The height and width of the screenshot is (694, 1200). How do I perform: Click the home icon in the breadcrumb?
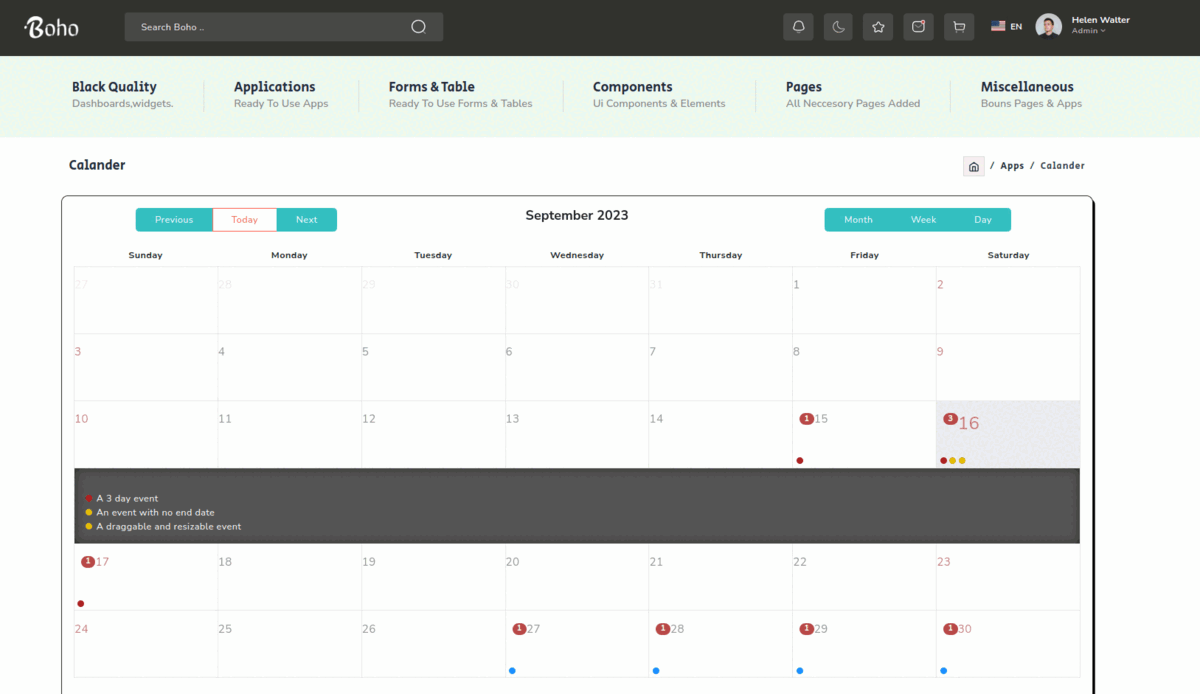[974, 166]
